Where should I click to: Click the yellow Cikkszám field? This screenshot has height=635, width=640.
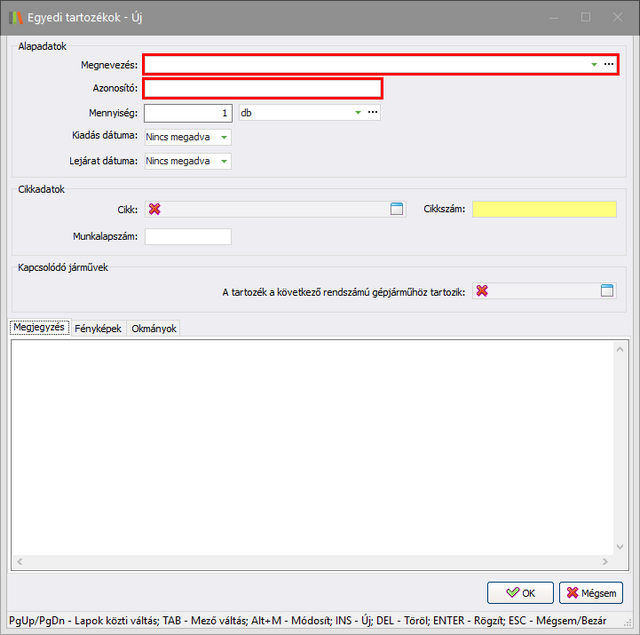544,209
